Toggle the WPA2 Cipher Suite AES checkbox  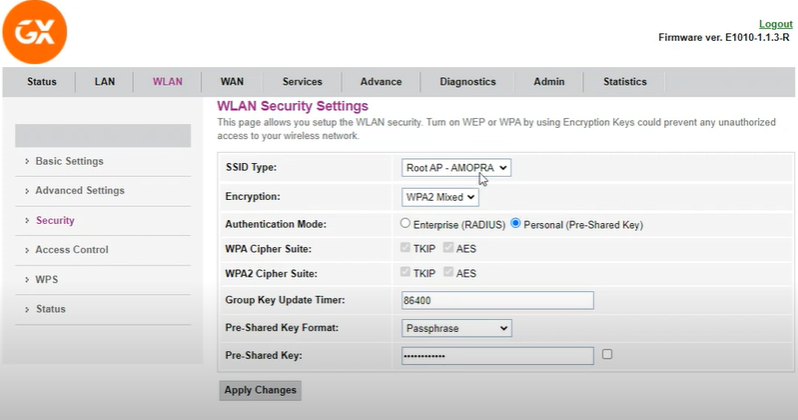click(449, 272)
